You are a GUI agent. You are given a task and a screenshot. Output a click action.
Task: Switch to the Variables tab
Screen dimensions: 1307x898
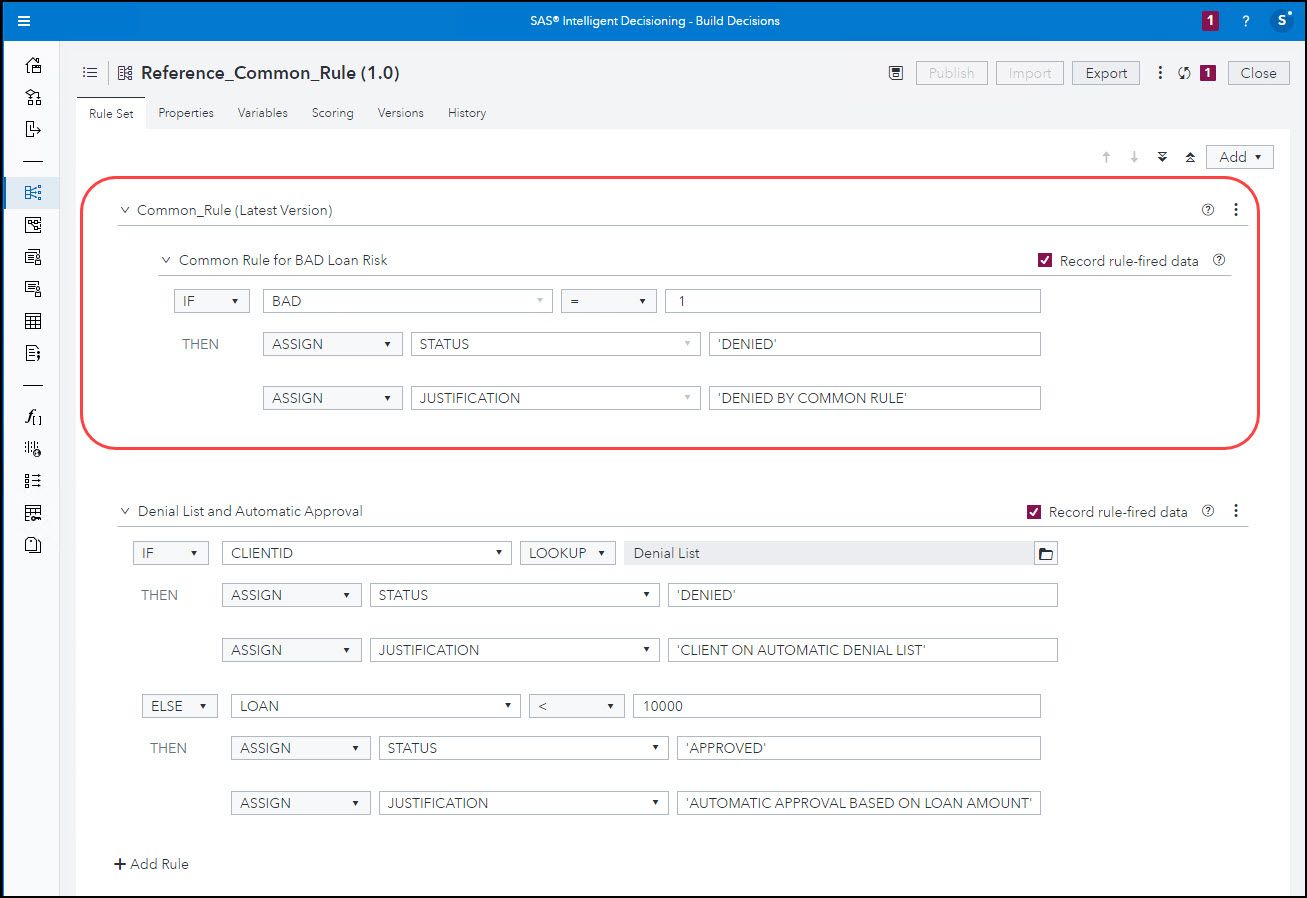[x=262, y=113]
